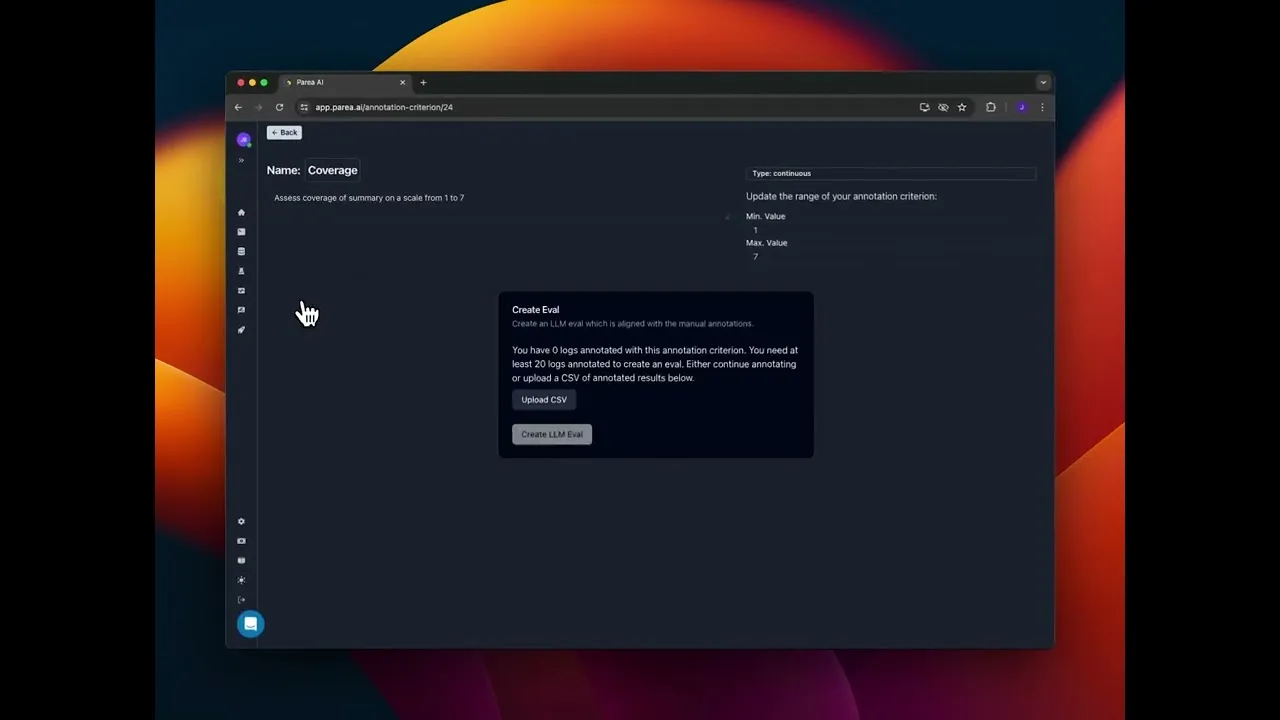Edit the Coverage name field
Image resolution: width=1280 pixels, height=720 pixels.
[x=332, y=170]
